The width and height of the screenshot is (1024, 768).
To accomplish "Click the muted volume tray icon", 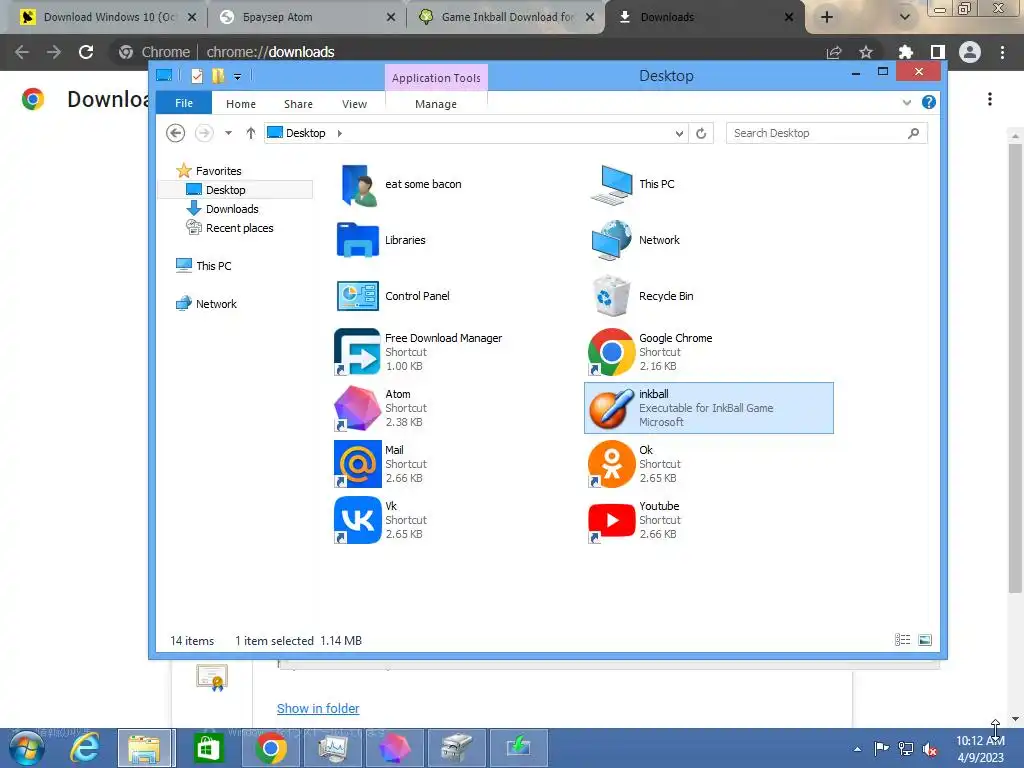I will pos(930,749).
